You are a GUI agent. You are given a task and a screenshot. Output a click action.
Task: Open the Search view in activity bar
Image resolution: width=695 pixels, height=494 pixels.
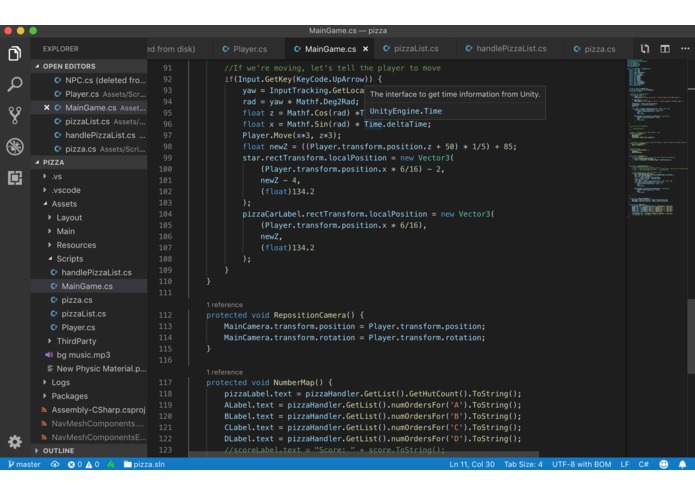[15, 84]
